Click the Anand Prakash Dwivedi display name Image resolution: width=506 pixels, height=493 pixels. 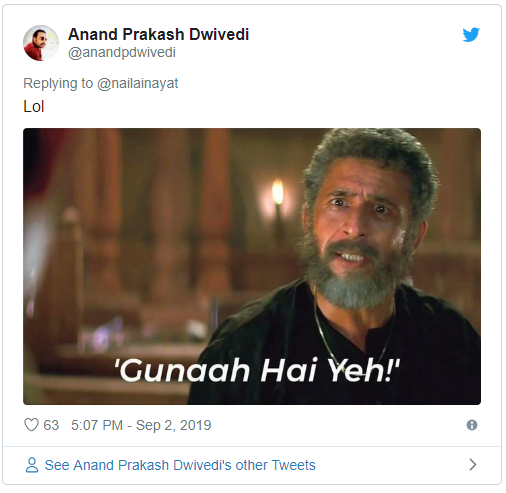[159, 34]
